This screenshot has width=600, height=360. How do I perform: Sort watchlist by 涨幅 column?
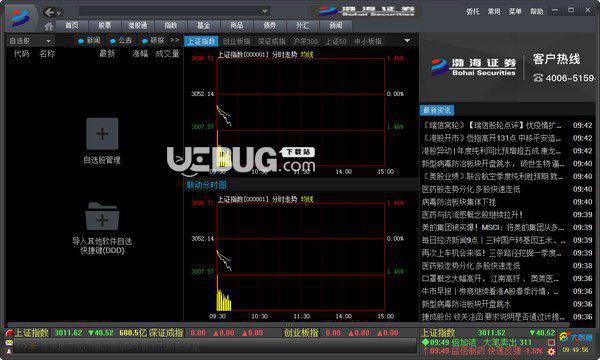[x=140, y=54]
